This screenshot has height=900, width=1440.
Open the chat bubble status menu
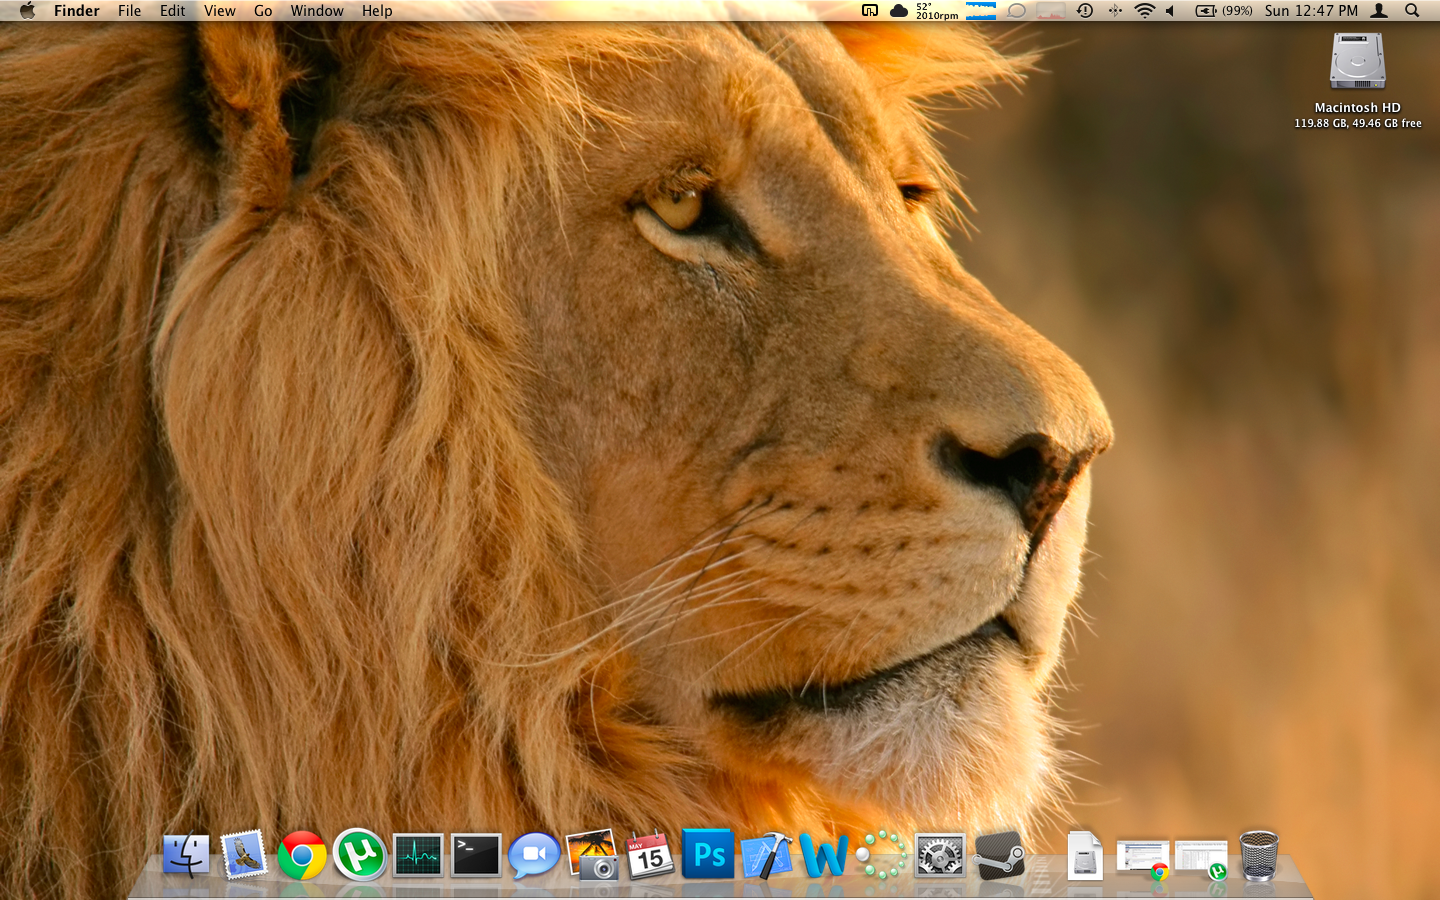[1017, 11]
